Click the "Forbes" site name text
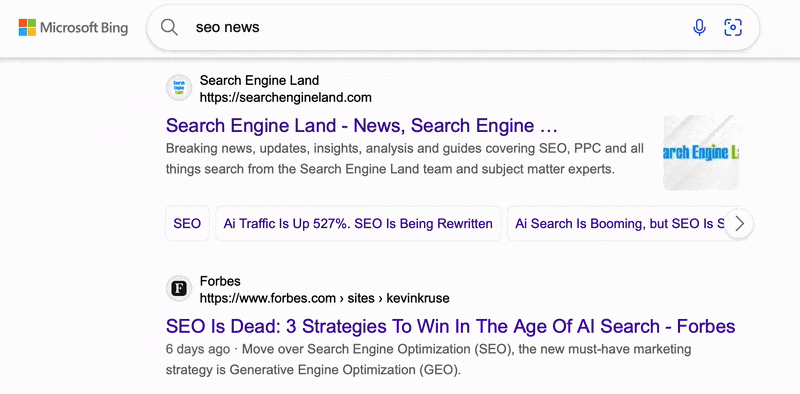The width and height of the screenshot is (800, 394). point(220,281)
